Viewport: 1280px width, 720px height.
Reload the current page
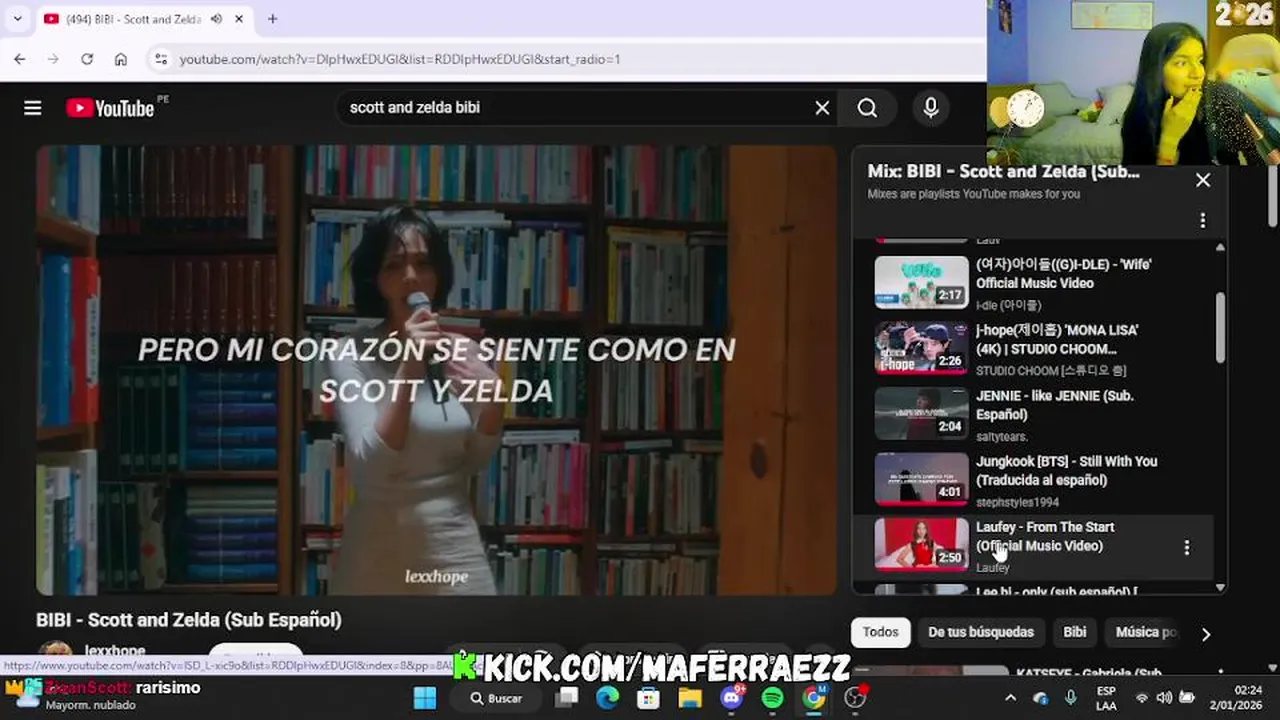(x=87, y=59)
